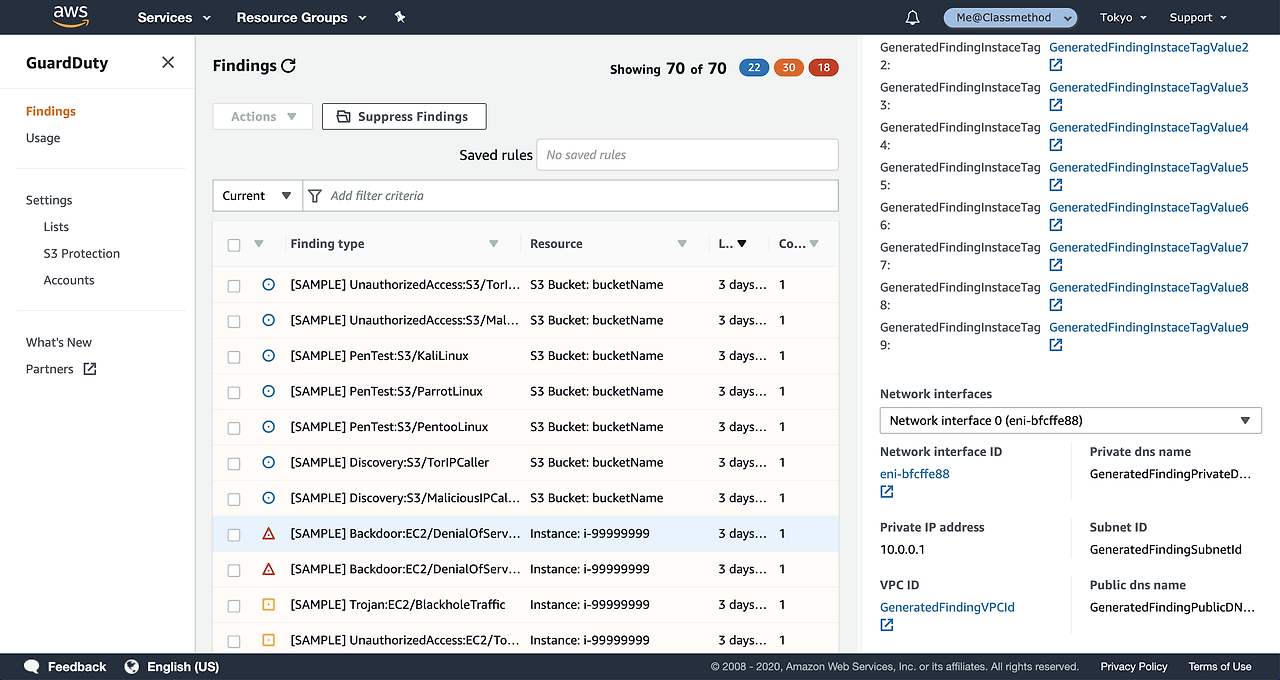Click the filter funnel icon
This screenshot has height=680, width=1280.
tap(315, 196)
